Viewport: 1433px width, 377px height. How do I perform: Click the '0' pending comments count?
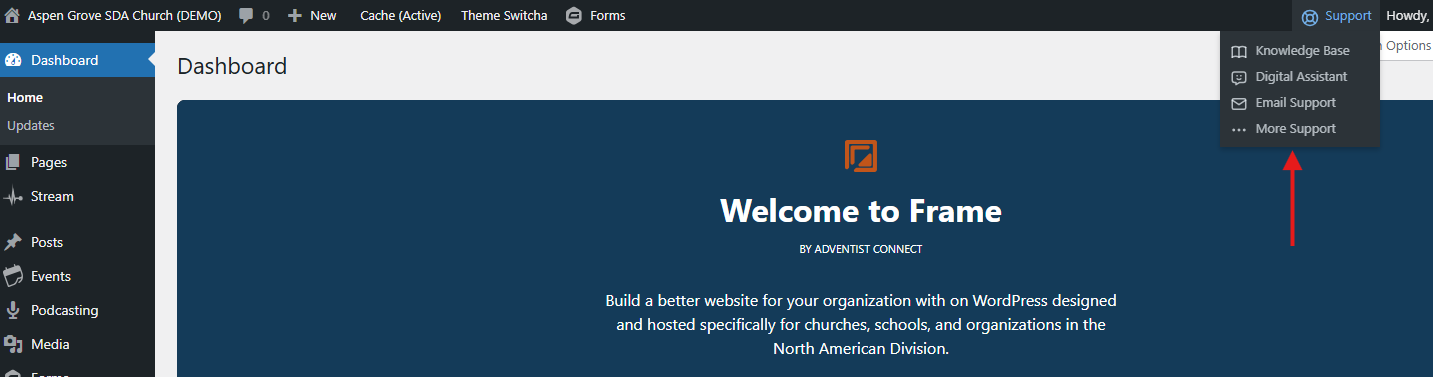click(265, 16)
